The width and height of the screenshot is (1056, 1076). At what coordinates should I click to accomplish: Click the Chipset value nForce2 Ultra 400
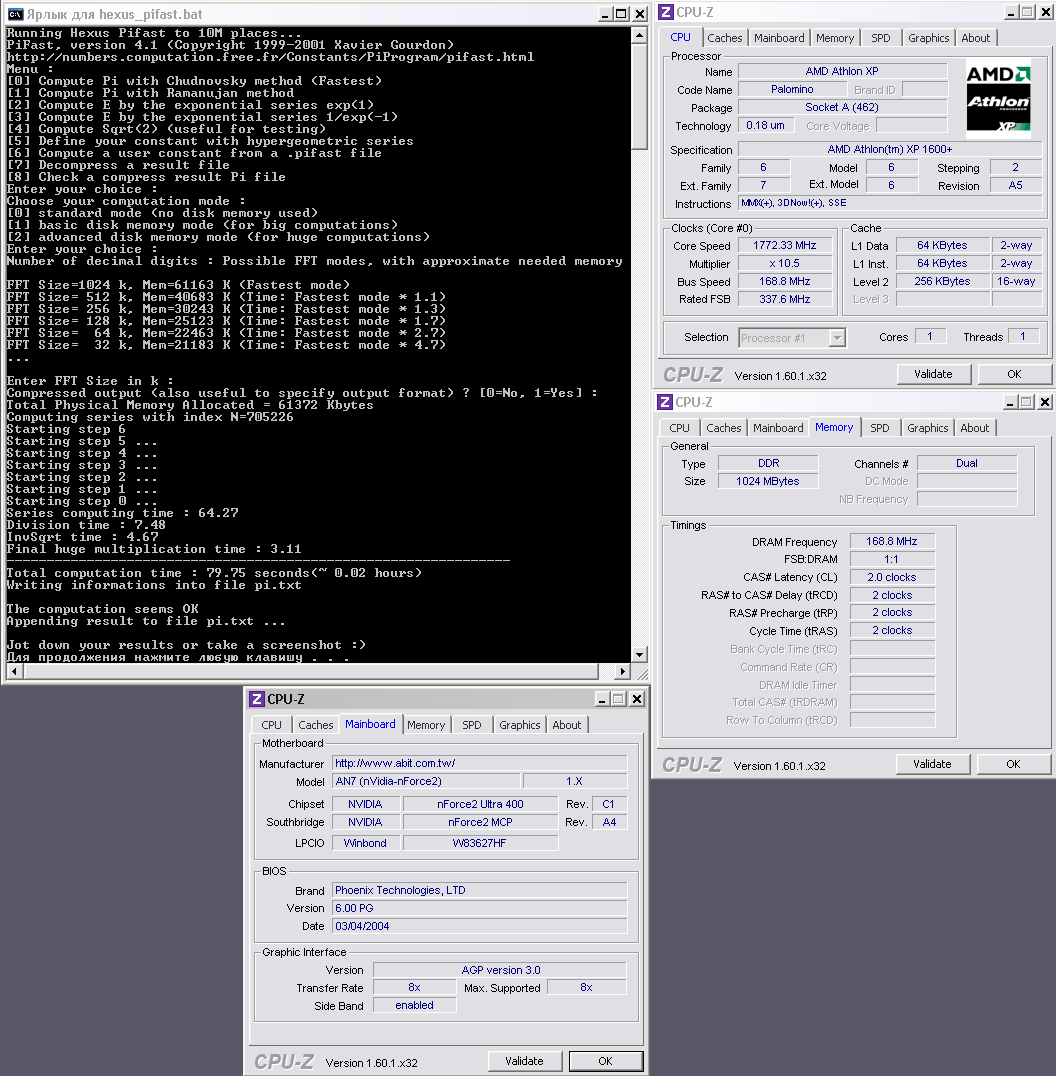(x=480, y=804)
